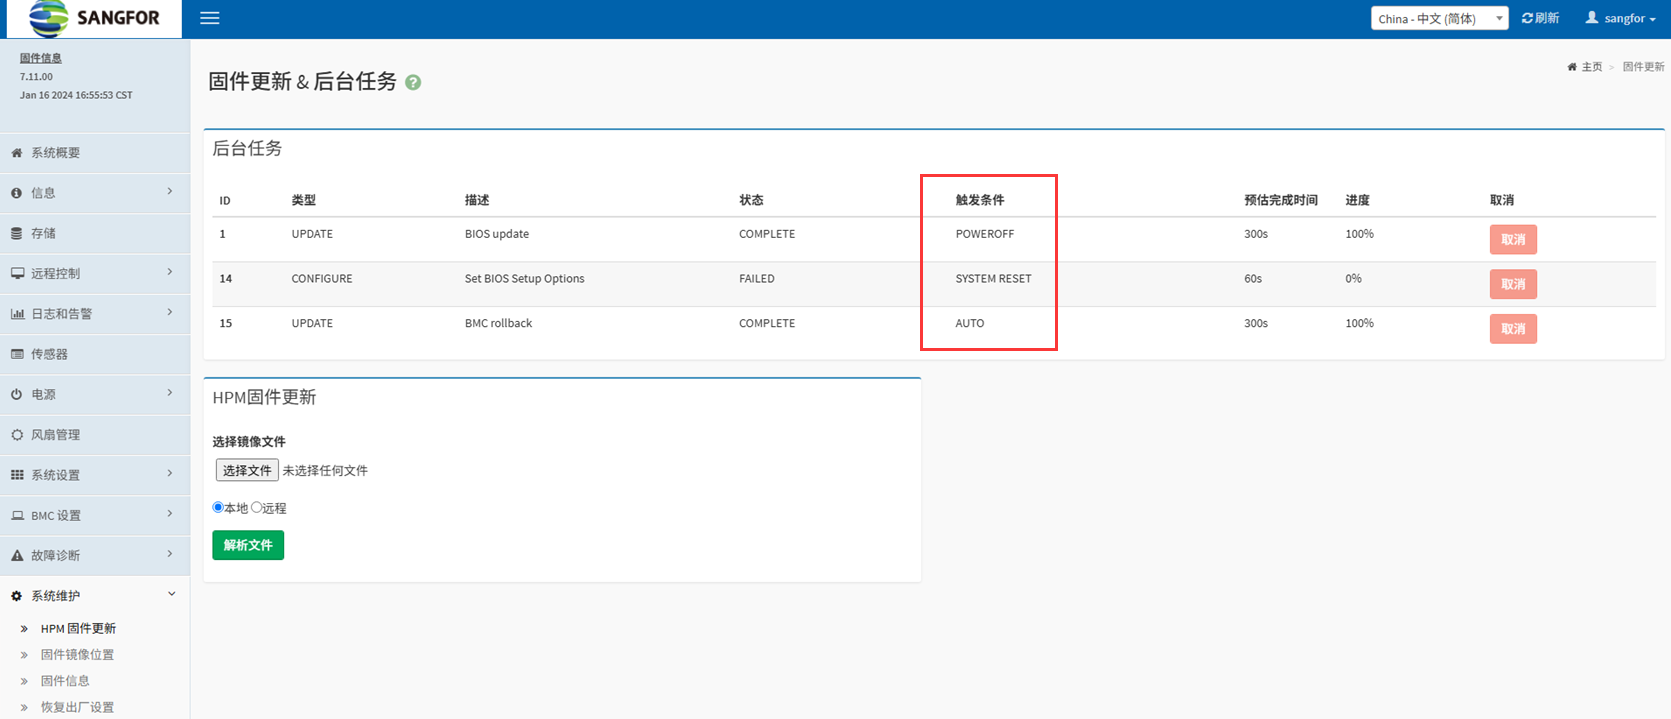Screen dimensions: 1671x719
Task: Open the China language selection dropdown
Action: click(1439, 18)
